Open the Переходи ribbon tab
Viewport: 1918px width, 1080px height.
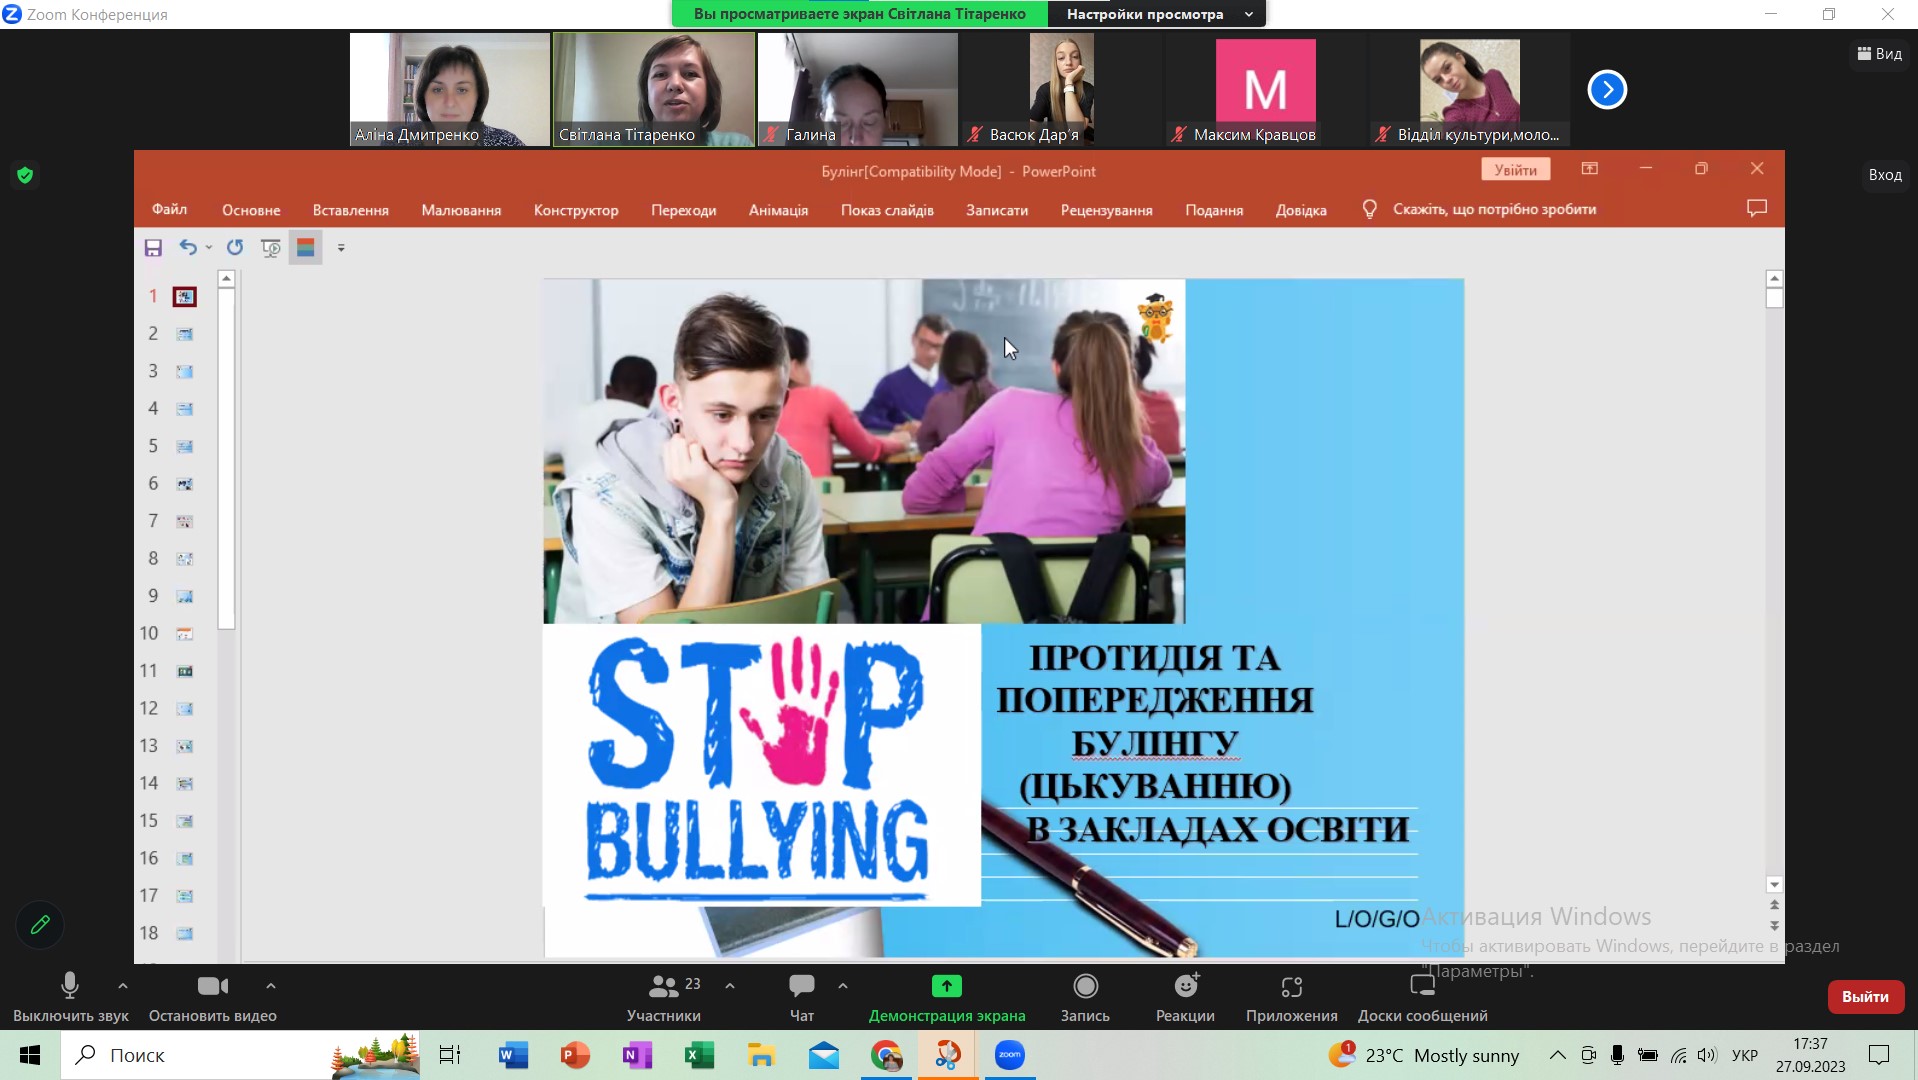[683, 209]
